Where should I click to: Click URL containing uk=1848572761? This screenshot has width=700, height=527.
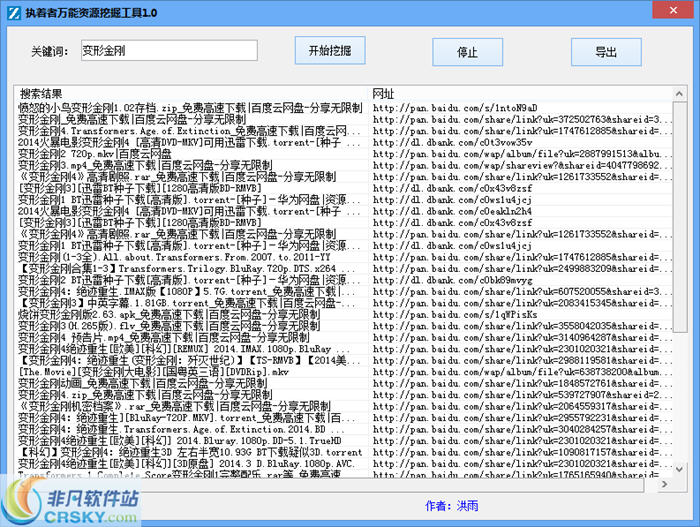522,384
